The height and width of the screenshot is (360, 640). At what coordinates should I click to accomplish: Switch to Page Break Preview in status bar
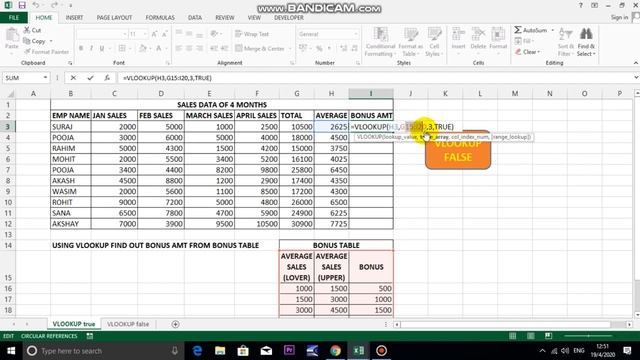click(548, 336)
